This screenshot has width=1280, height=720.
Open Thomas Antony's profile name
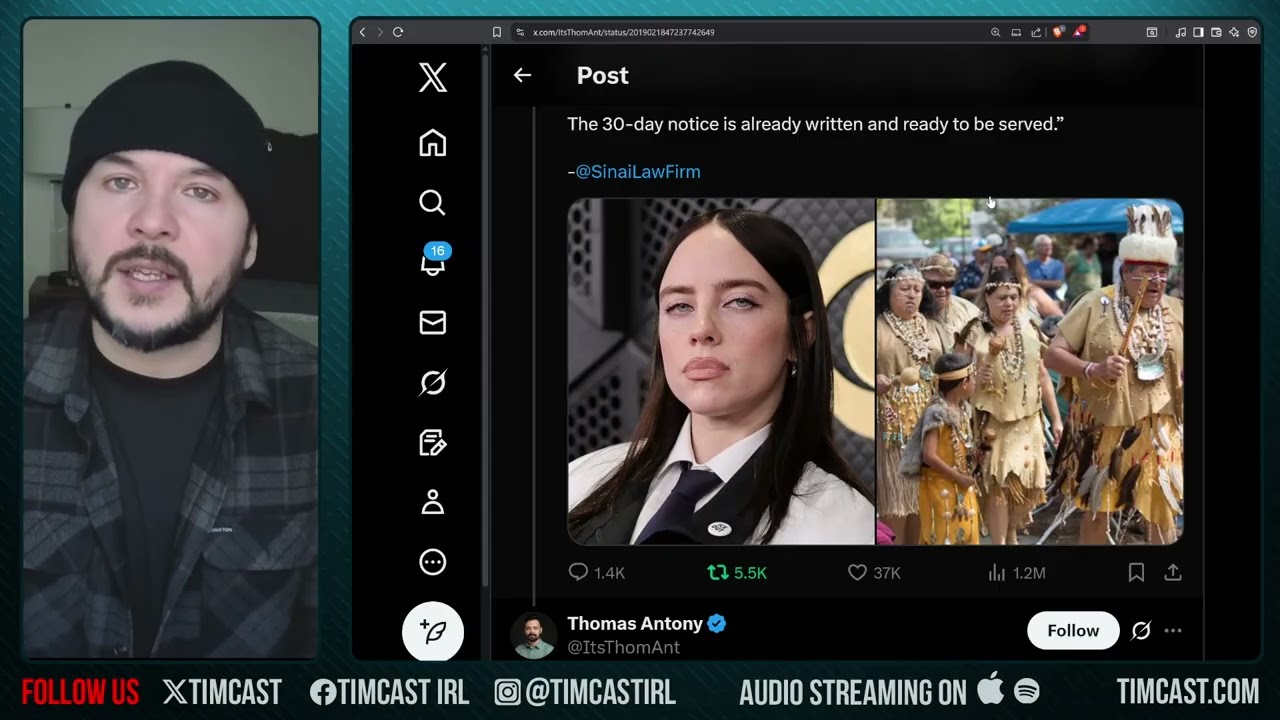635,624
